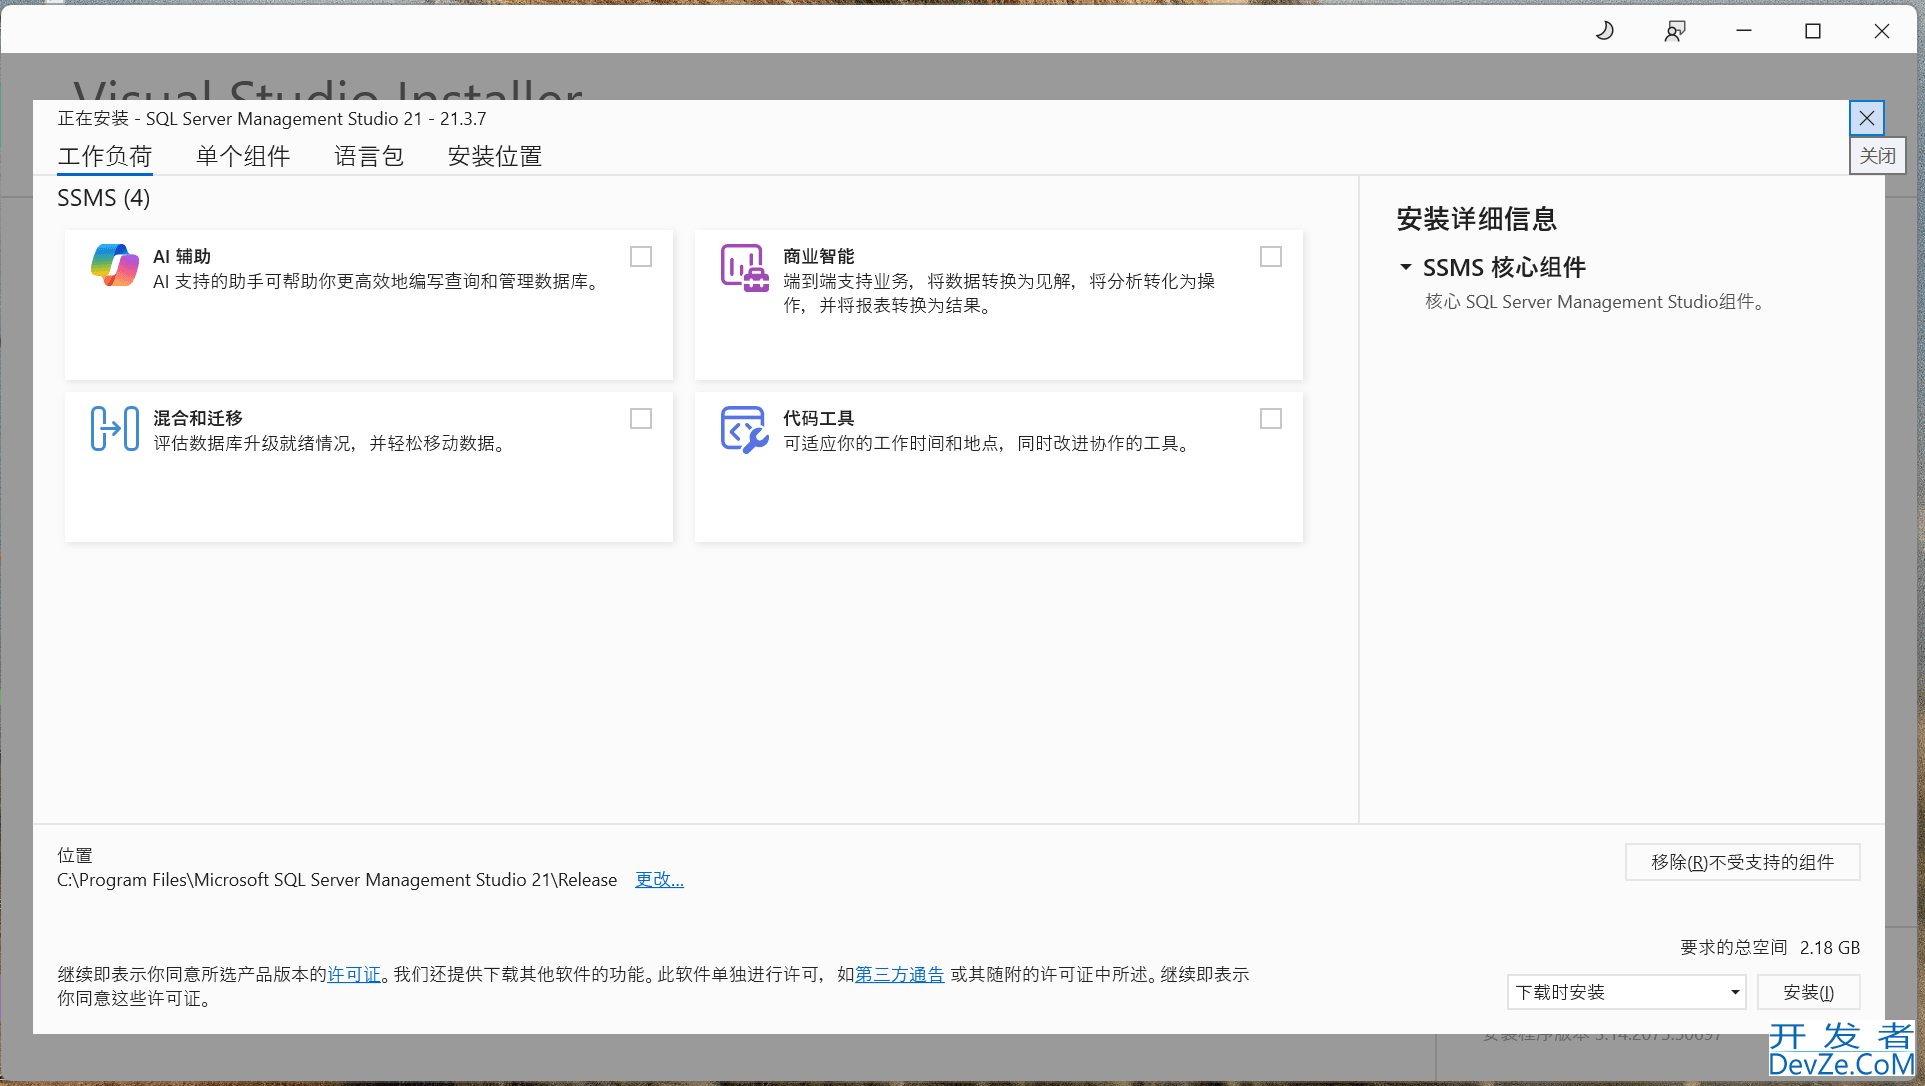This screenshot has width=1925, height=1086.
Task: Maximize the Visual Studio Installer window
Action: click(x=1813, y=31)
